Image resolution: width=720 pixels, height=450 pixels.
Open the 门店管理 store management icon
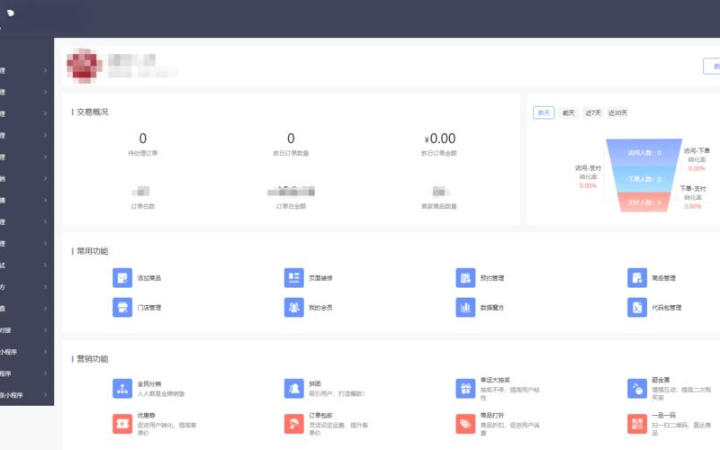[x=122, y=308]
